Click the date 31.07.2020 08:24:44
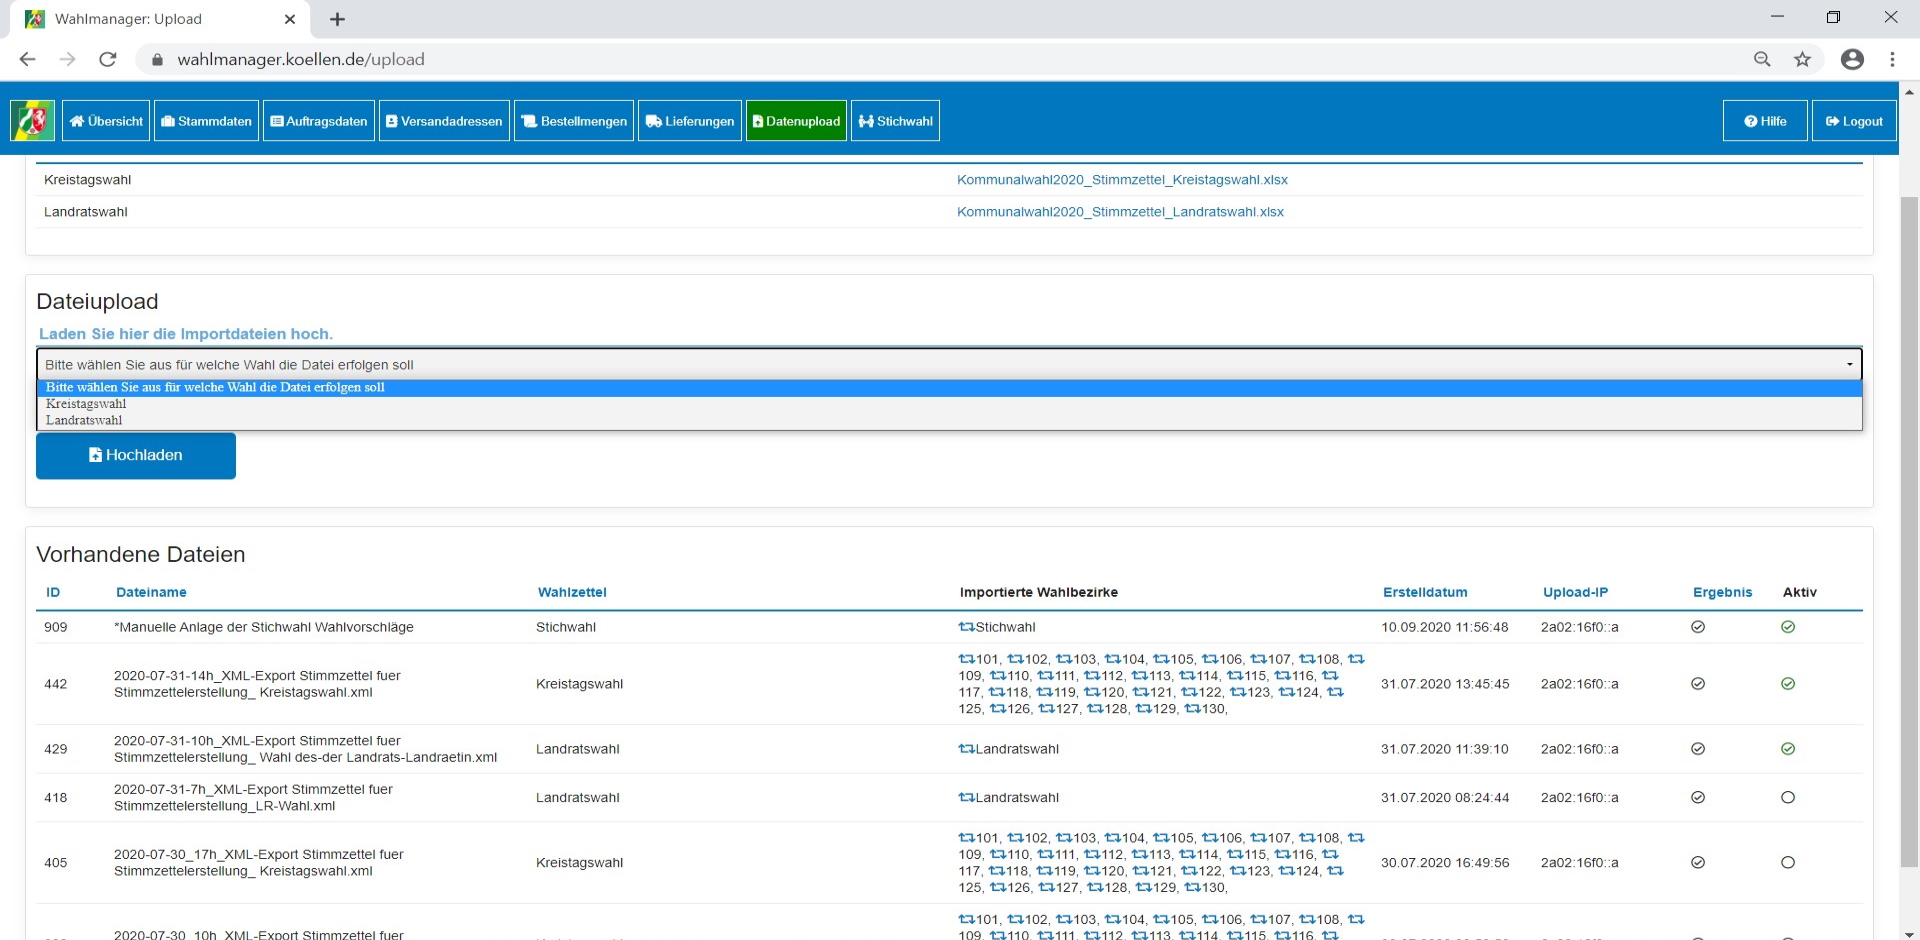The width and height of the screenshot is (1920, 940). coord(1445,798)
